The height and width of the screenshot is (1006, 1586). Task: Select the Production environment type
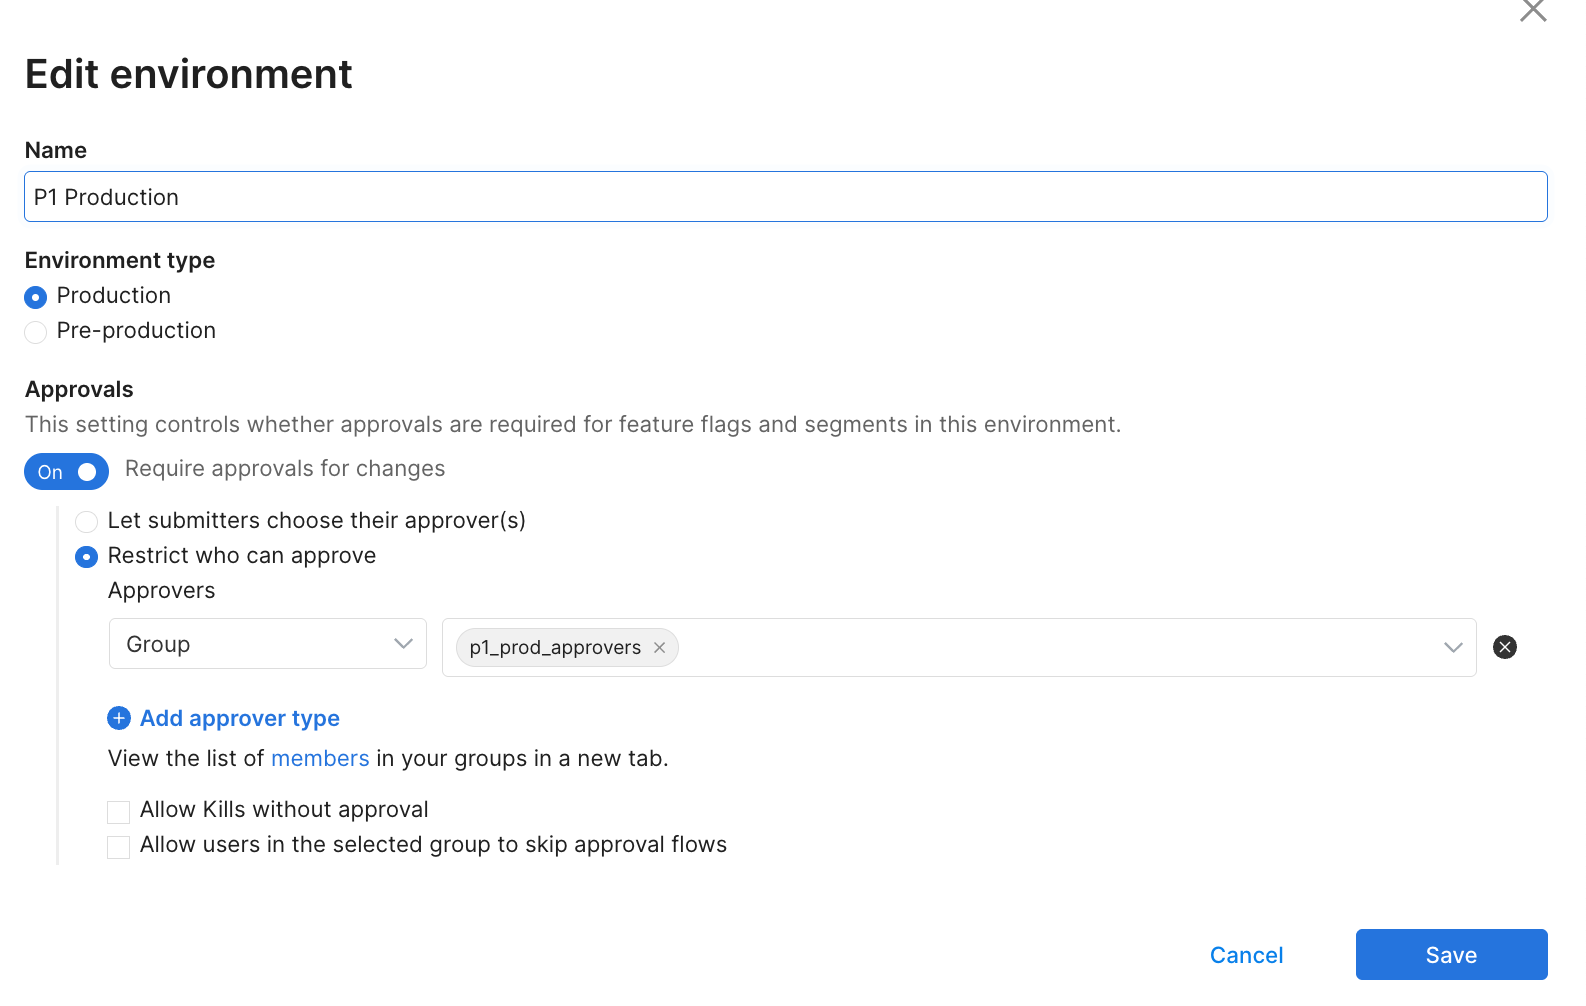pyautogui.click(x=36, y=297)
